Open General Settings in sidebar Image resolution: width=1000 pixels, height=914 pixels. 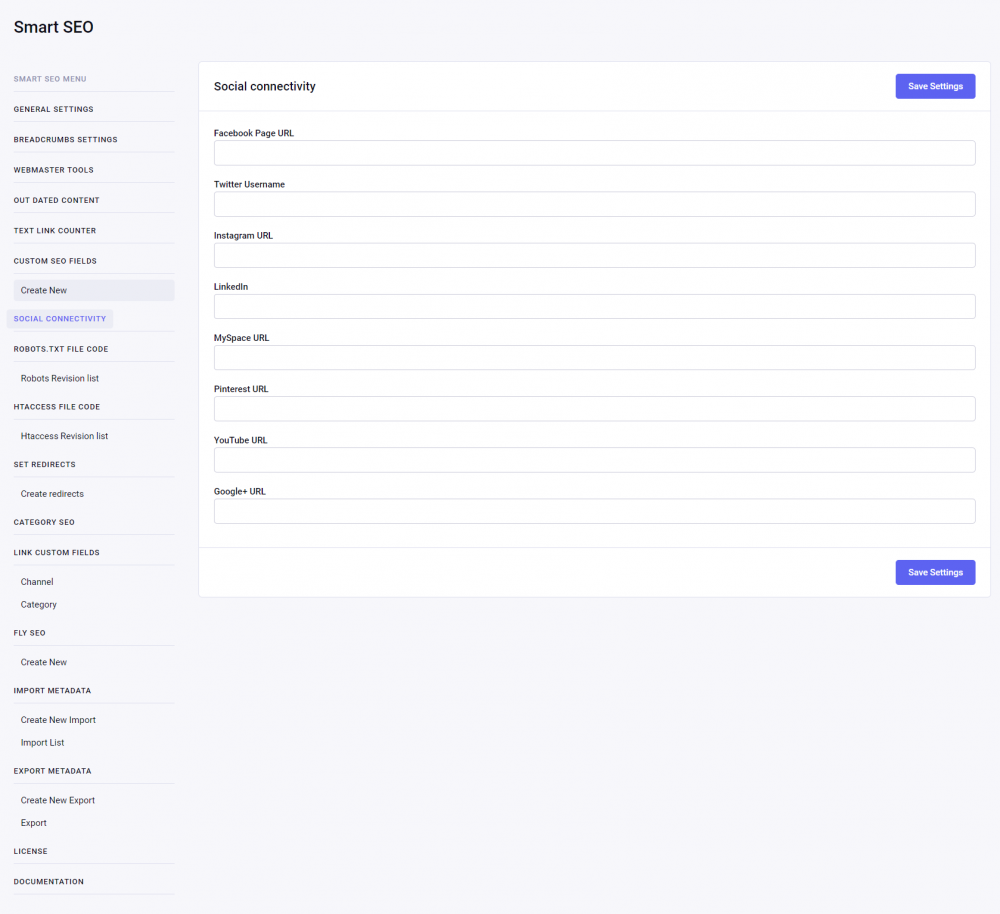click(53, 109)
